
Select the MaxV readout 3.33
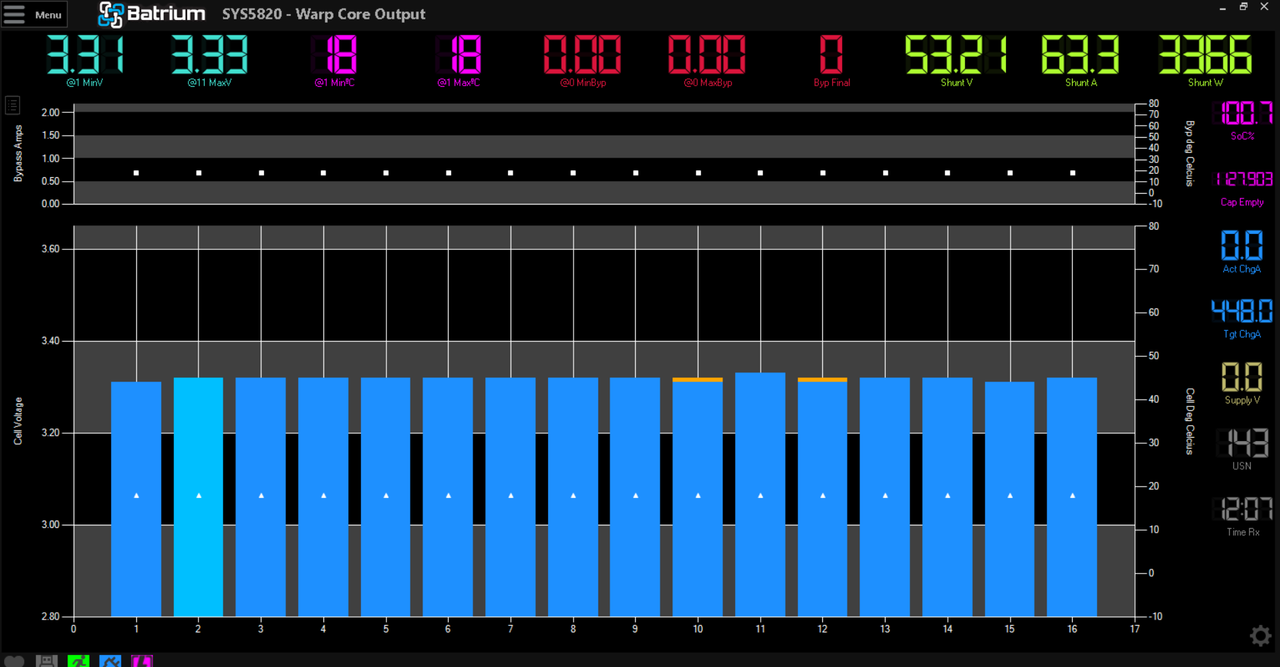210,55
